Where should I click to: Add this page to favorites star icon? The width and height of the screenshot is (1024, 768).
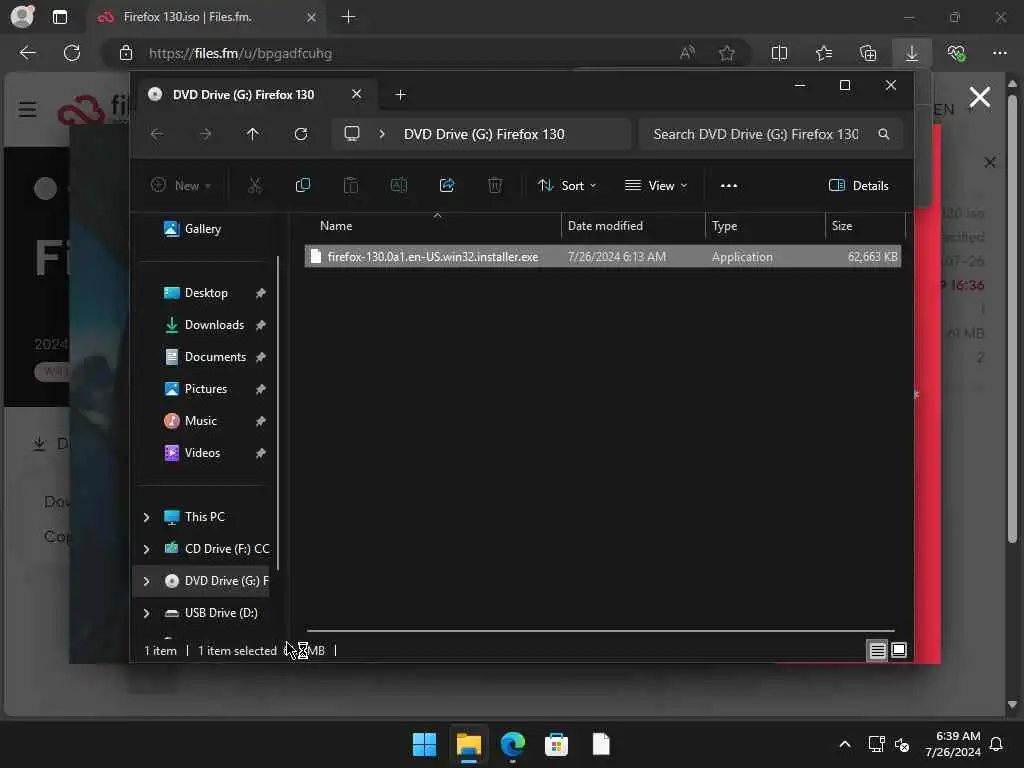(x=727, y=53)
